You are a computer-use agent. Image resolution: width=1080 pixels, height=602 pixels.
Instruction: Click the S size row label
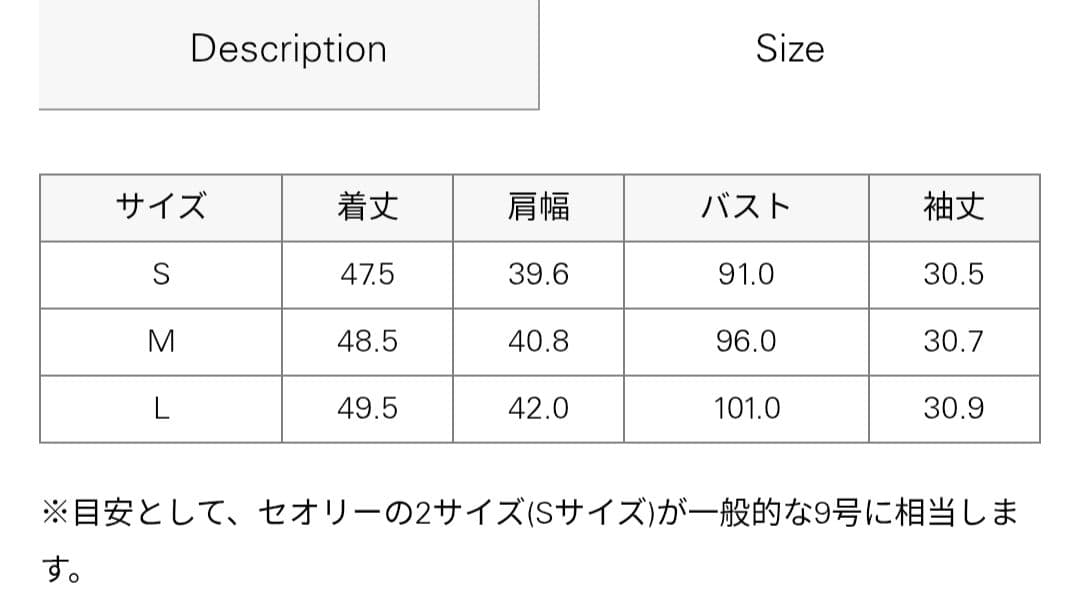(x=160, y=274)
